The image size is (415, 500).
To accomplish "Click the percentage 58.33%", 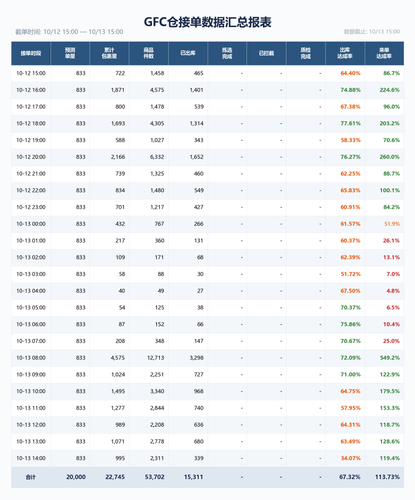I will coord(350,140).
